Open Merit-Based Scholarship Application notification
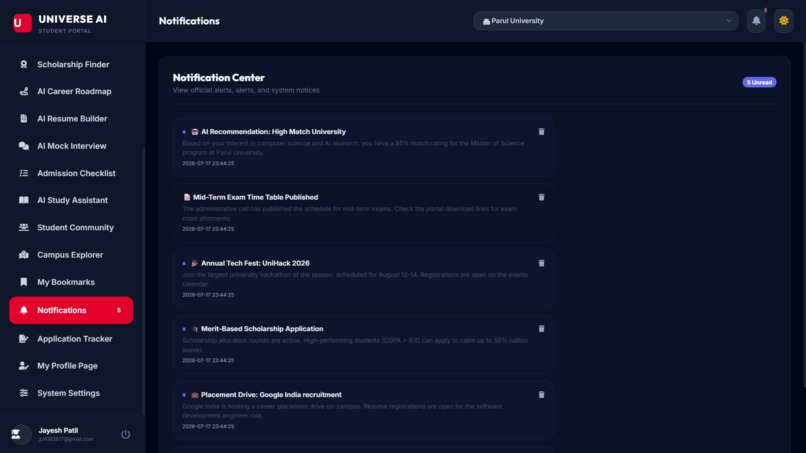 (x=363, y=345)
